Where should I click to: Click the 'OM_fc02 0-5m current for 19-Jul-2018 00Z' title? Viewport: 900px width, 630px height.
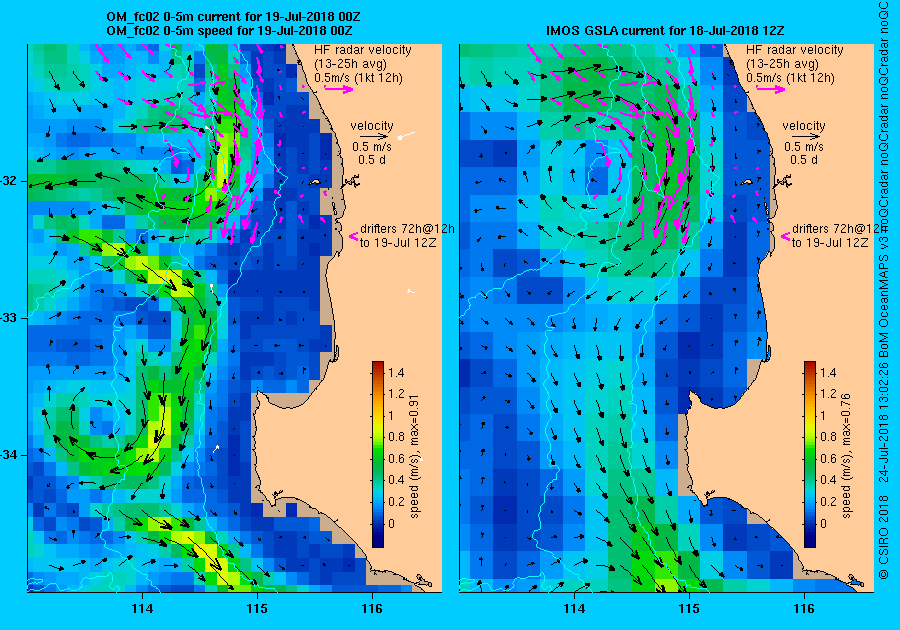coord(234,17)
